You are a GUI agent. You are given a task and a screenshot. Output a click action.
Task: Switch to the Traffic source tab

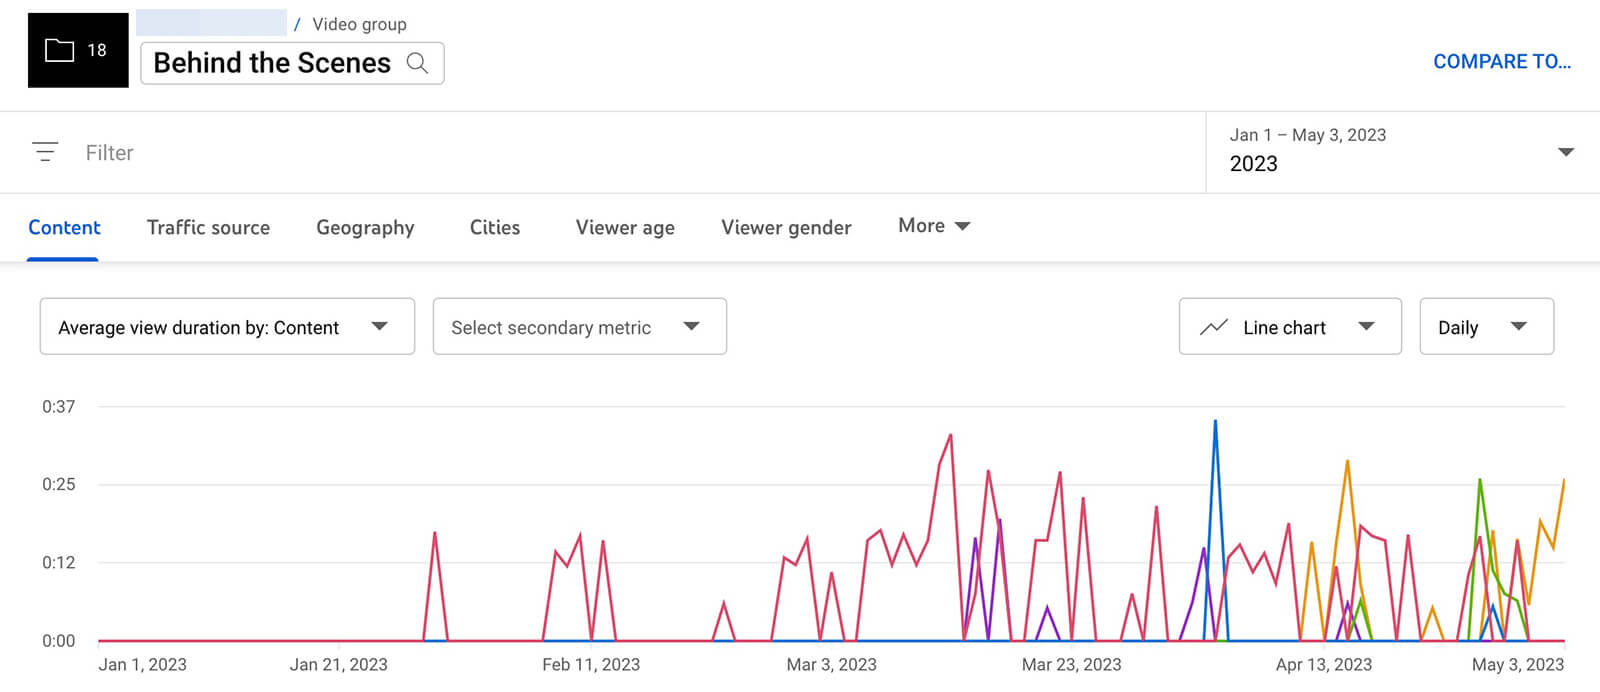click(x=208, y=227)
